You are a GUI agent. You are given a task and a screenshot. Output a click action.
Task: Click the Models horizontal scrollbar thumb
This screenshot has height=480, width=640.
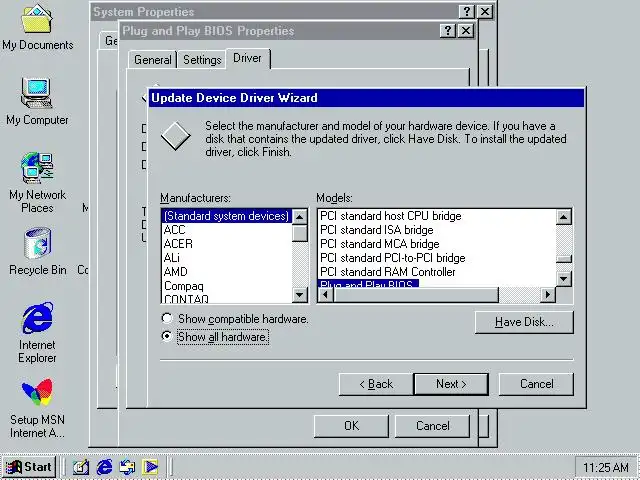tap(416, 294)
